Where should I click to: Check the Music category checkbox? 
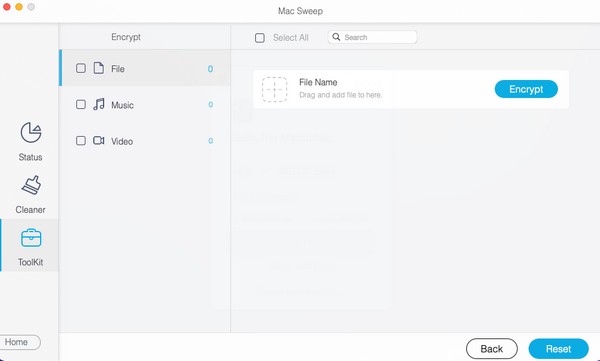click(81, 104)
